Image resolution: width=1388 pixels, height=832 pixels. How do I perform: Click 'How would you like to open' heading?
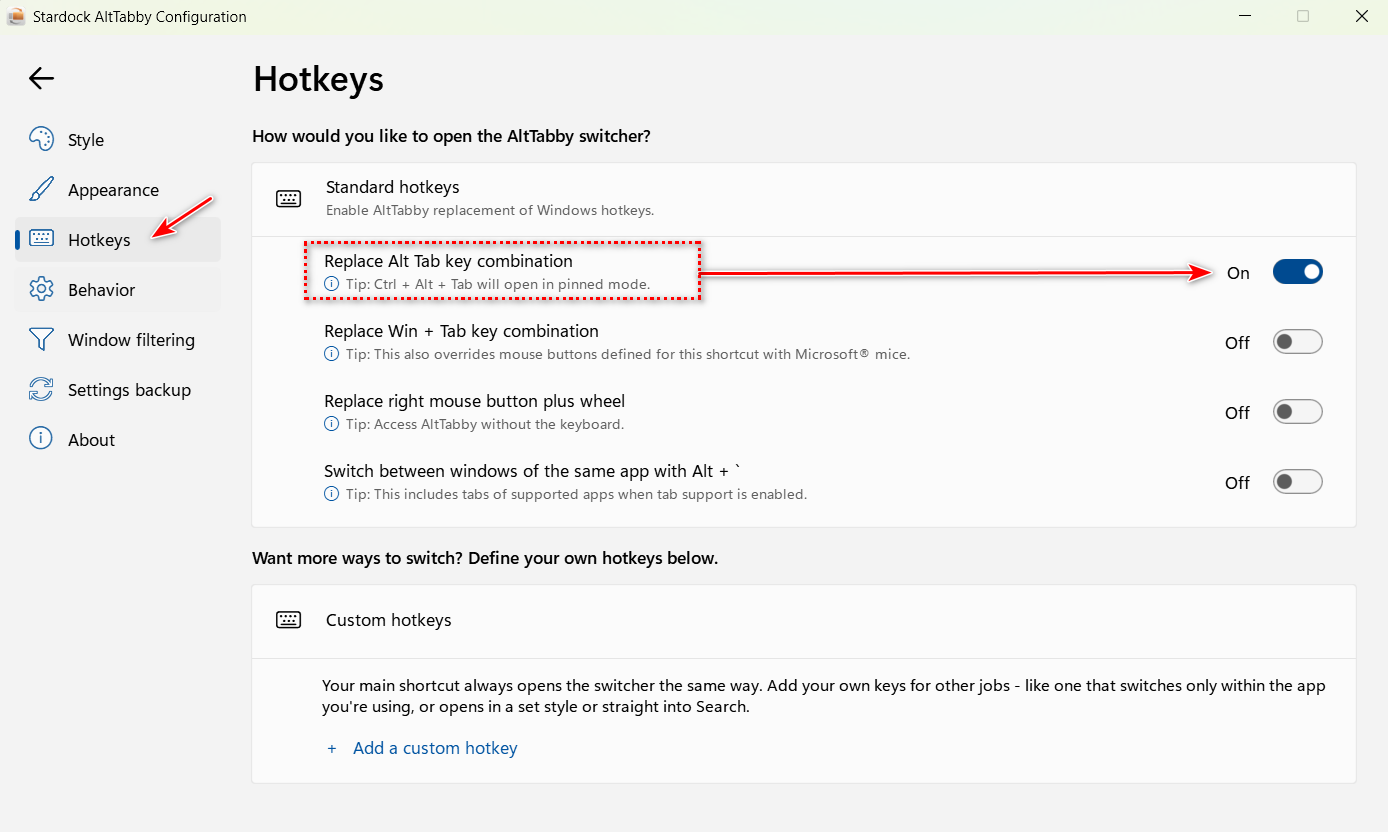click(x=451, y=136)
